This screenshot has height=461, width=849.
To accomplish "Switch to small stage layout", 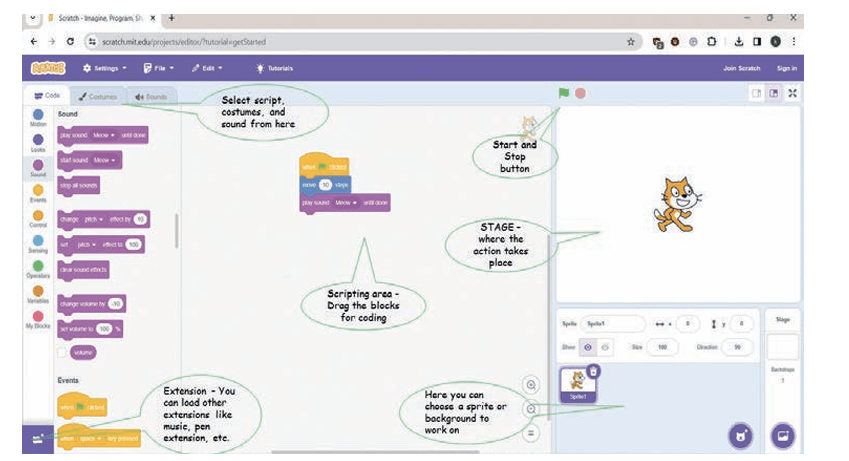I will 756,93.
